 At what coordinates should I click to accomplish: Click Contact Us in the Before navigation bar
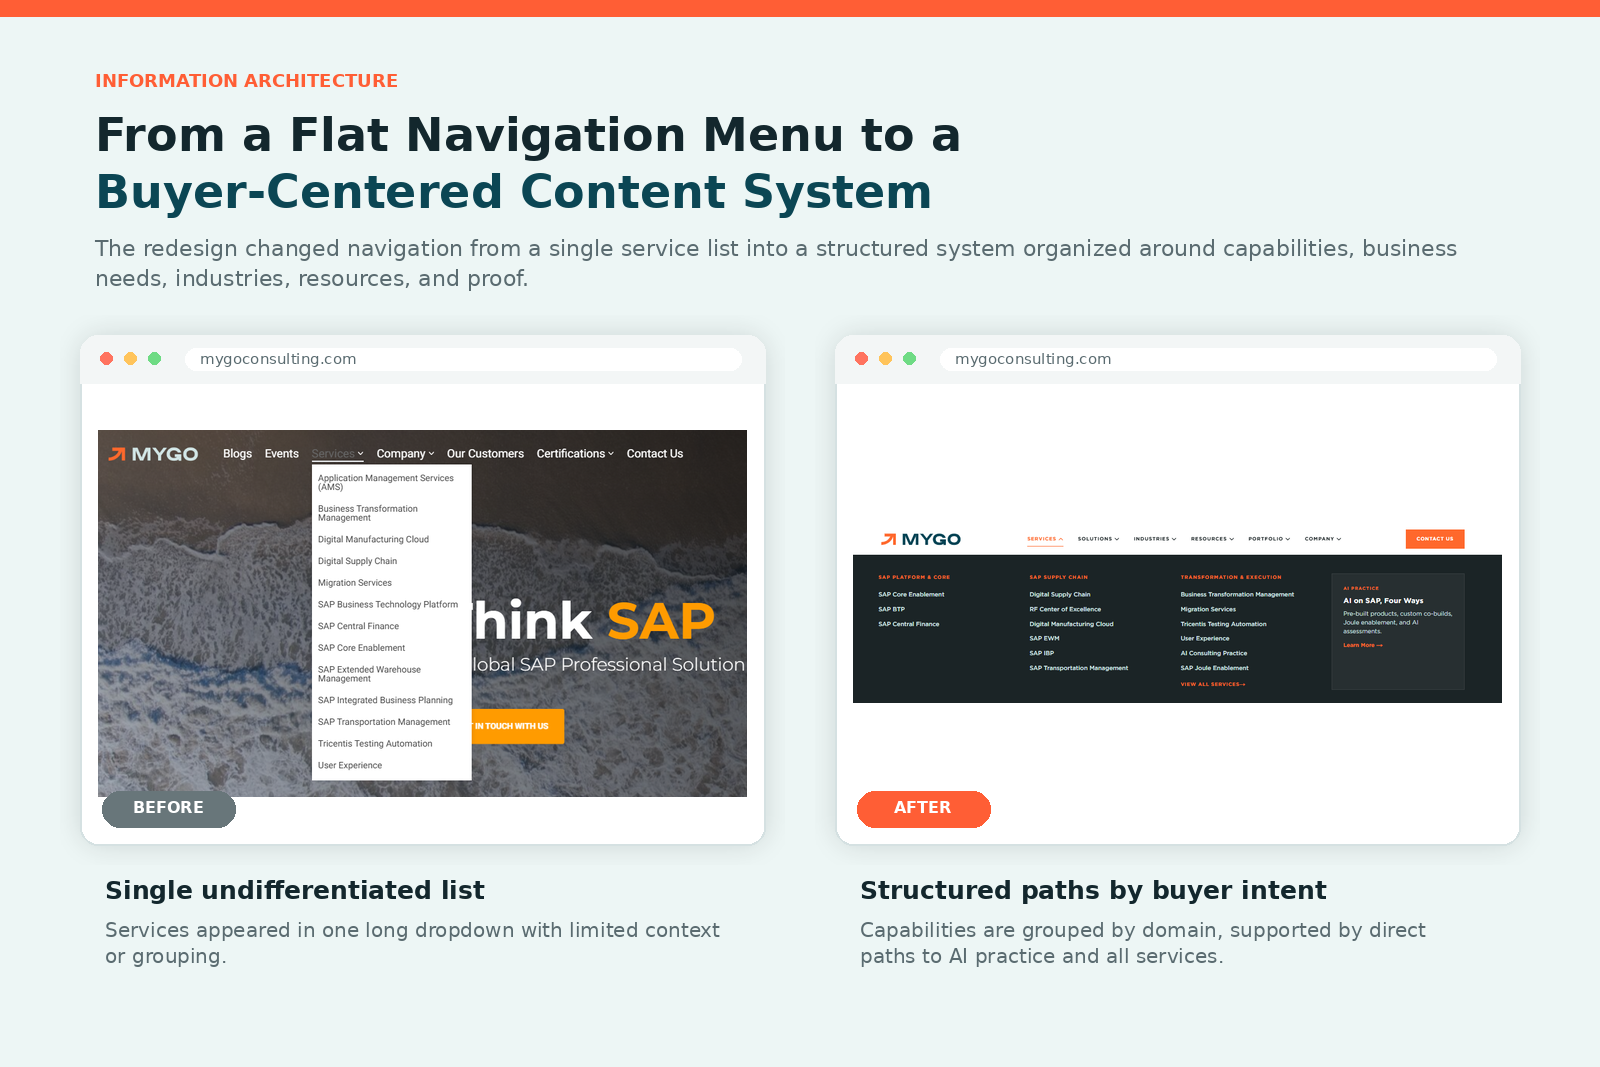point(655,454)
